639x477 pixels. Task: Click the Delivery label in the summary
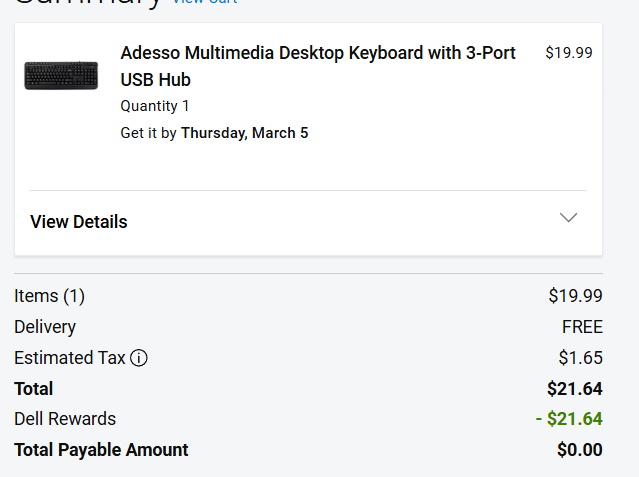tap(45, 327)
